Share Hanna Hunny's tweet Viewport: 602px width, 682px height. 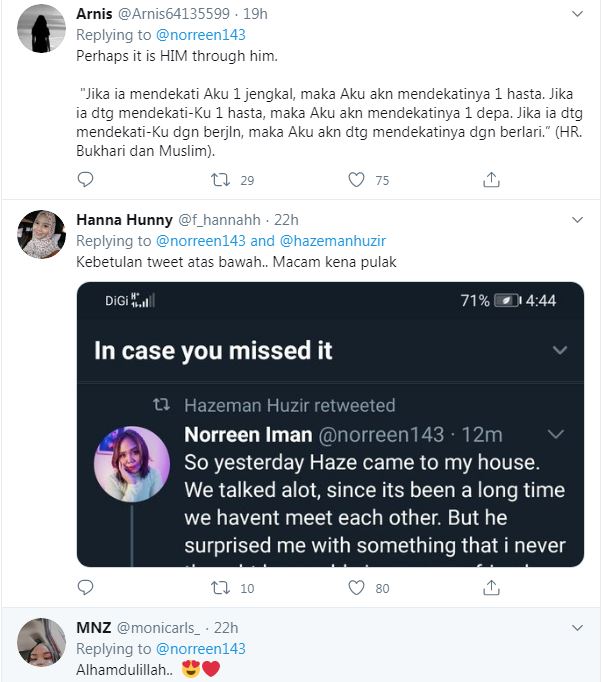[x=491, y=588]
